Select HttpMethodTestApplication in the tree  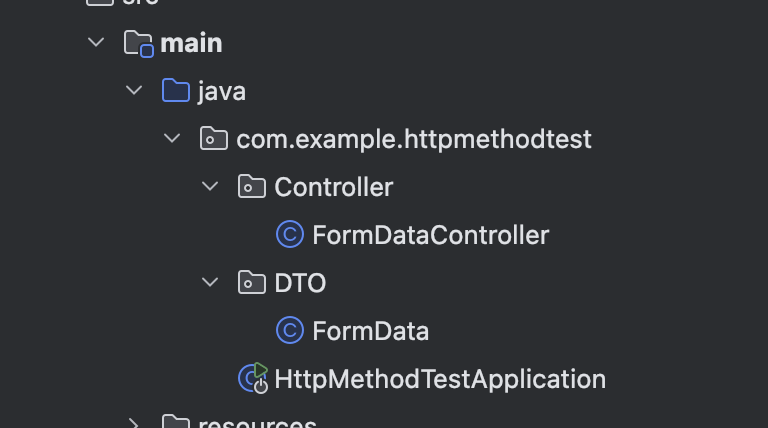440,380
